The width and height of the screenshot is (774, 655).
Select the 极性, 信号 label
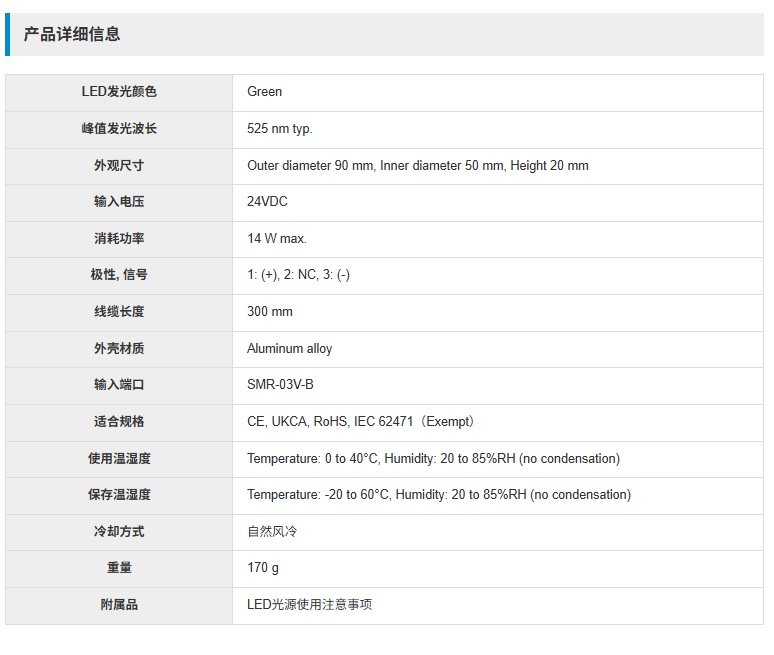119,275
